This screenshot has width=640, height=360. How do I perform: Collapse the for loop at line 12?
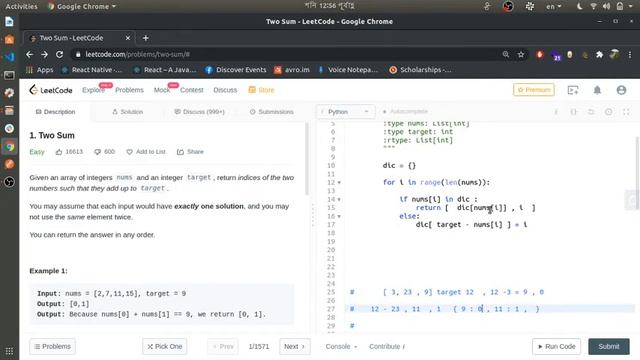point(339,182)
